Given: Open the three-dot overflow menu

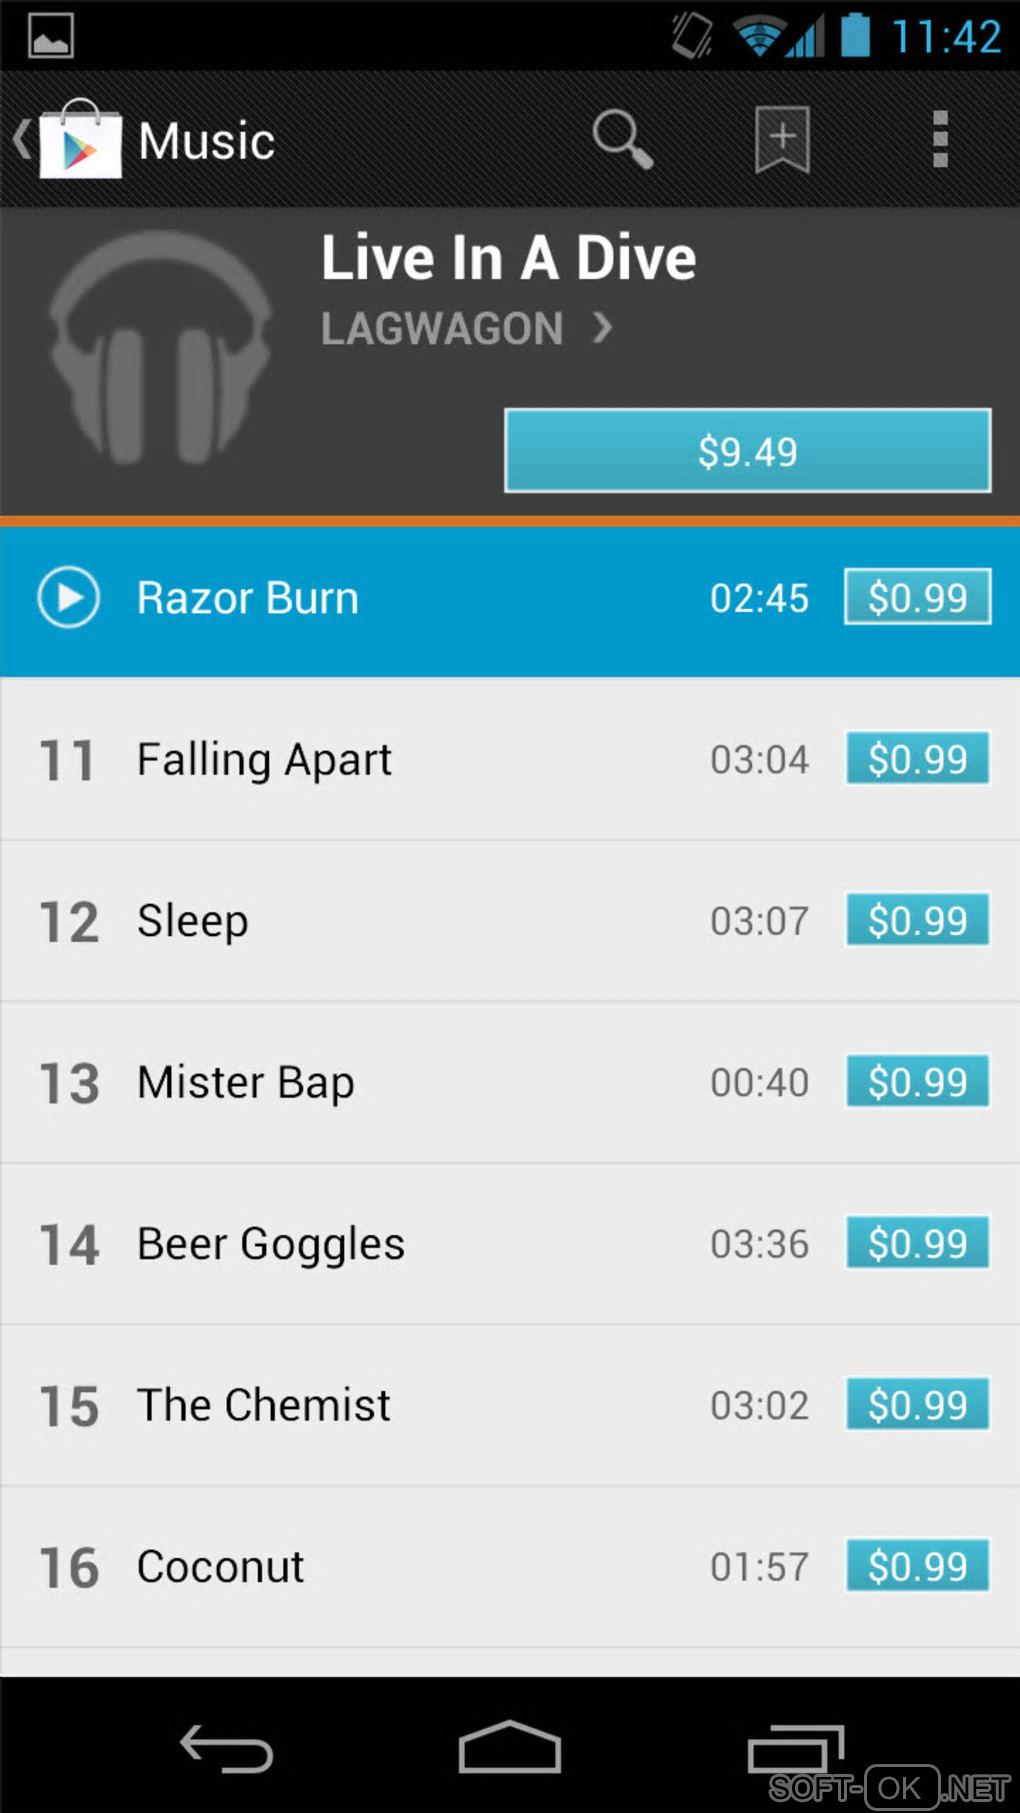Looking at the screenshot, I should point(940,139).
